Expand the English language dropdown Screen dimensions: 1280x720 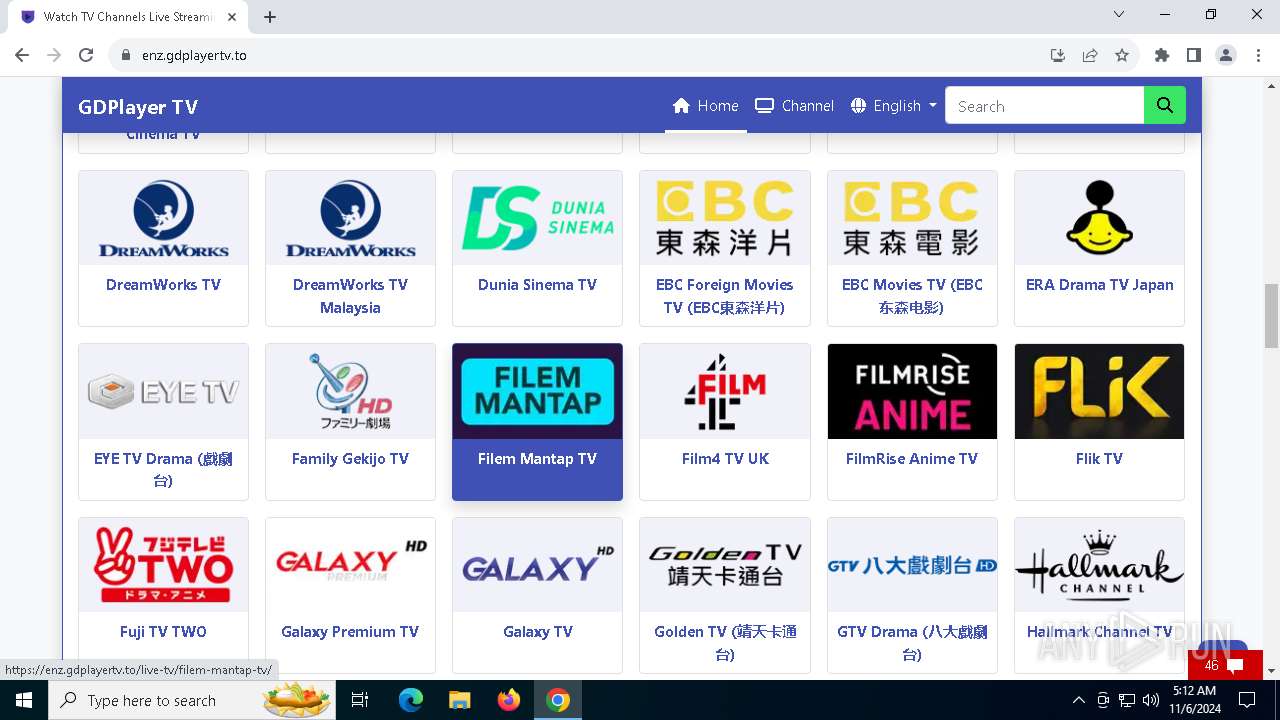click(x=894, y=105)
